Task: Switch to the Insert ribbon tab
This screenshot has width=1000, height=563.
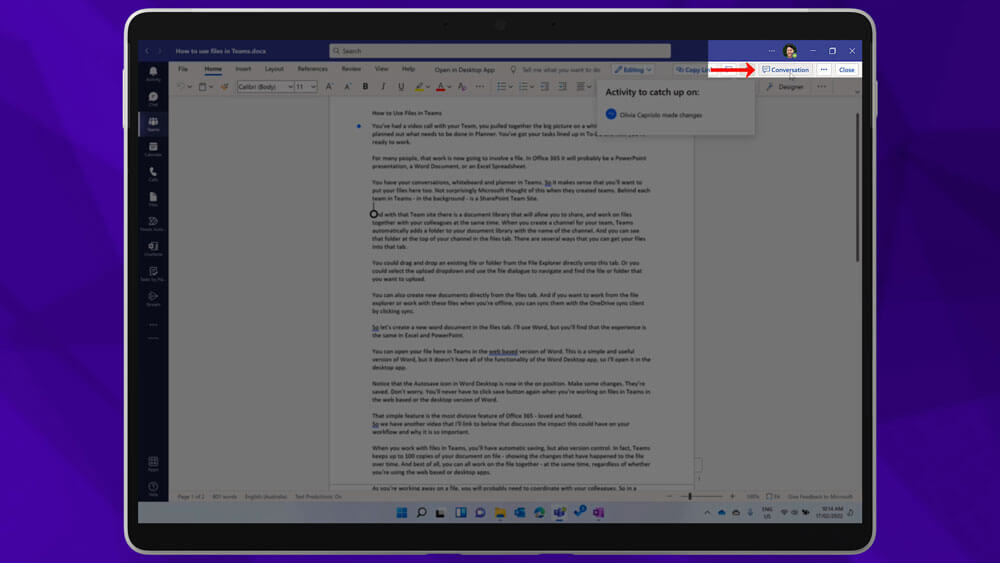Action: click(x=243, y=69)
